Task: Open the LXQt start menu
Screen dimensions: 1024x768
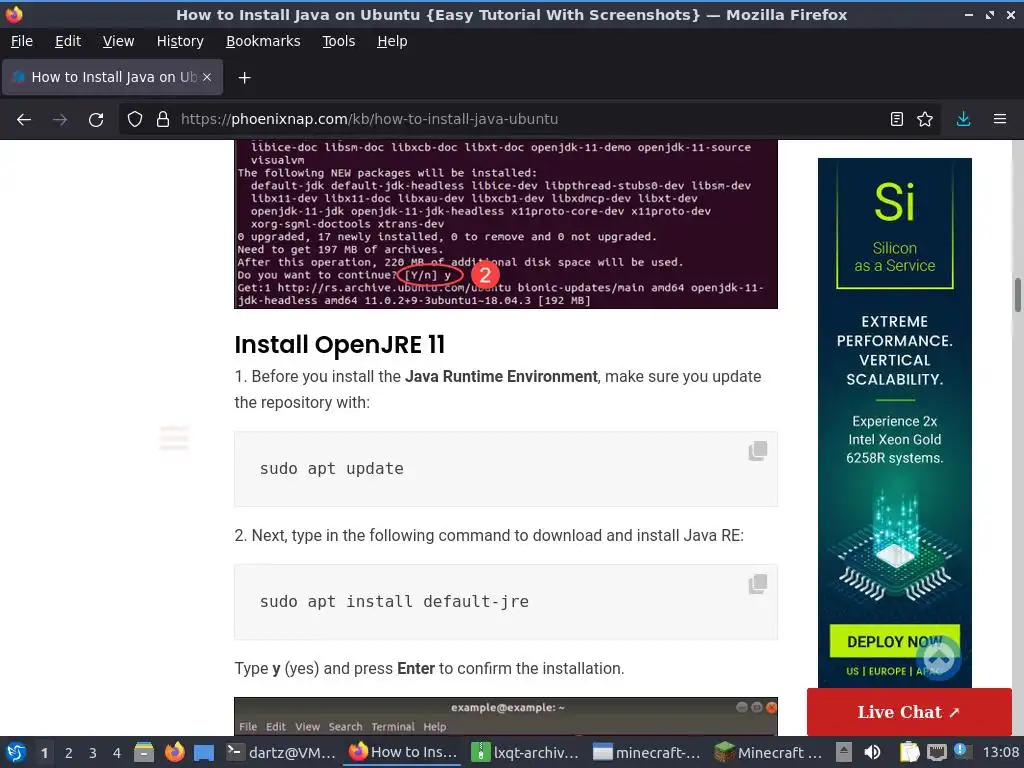Action: pos(16,752)
